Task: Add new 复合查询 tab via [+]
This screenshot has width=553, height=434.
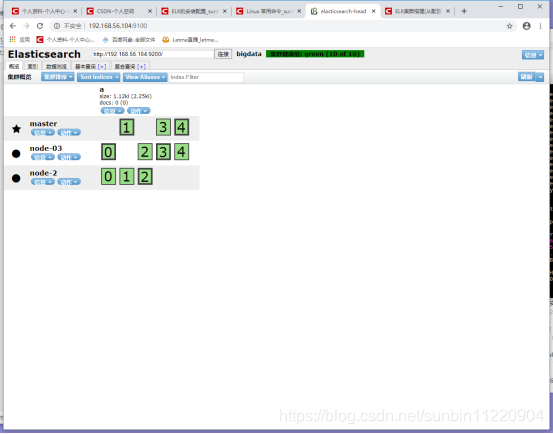Action: coord(141,66)
